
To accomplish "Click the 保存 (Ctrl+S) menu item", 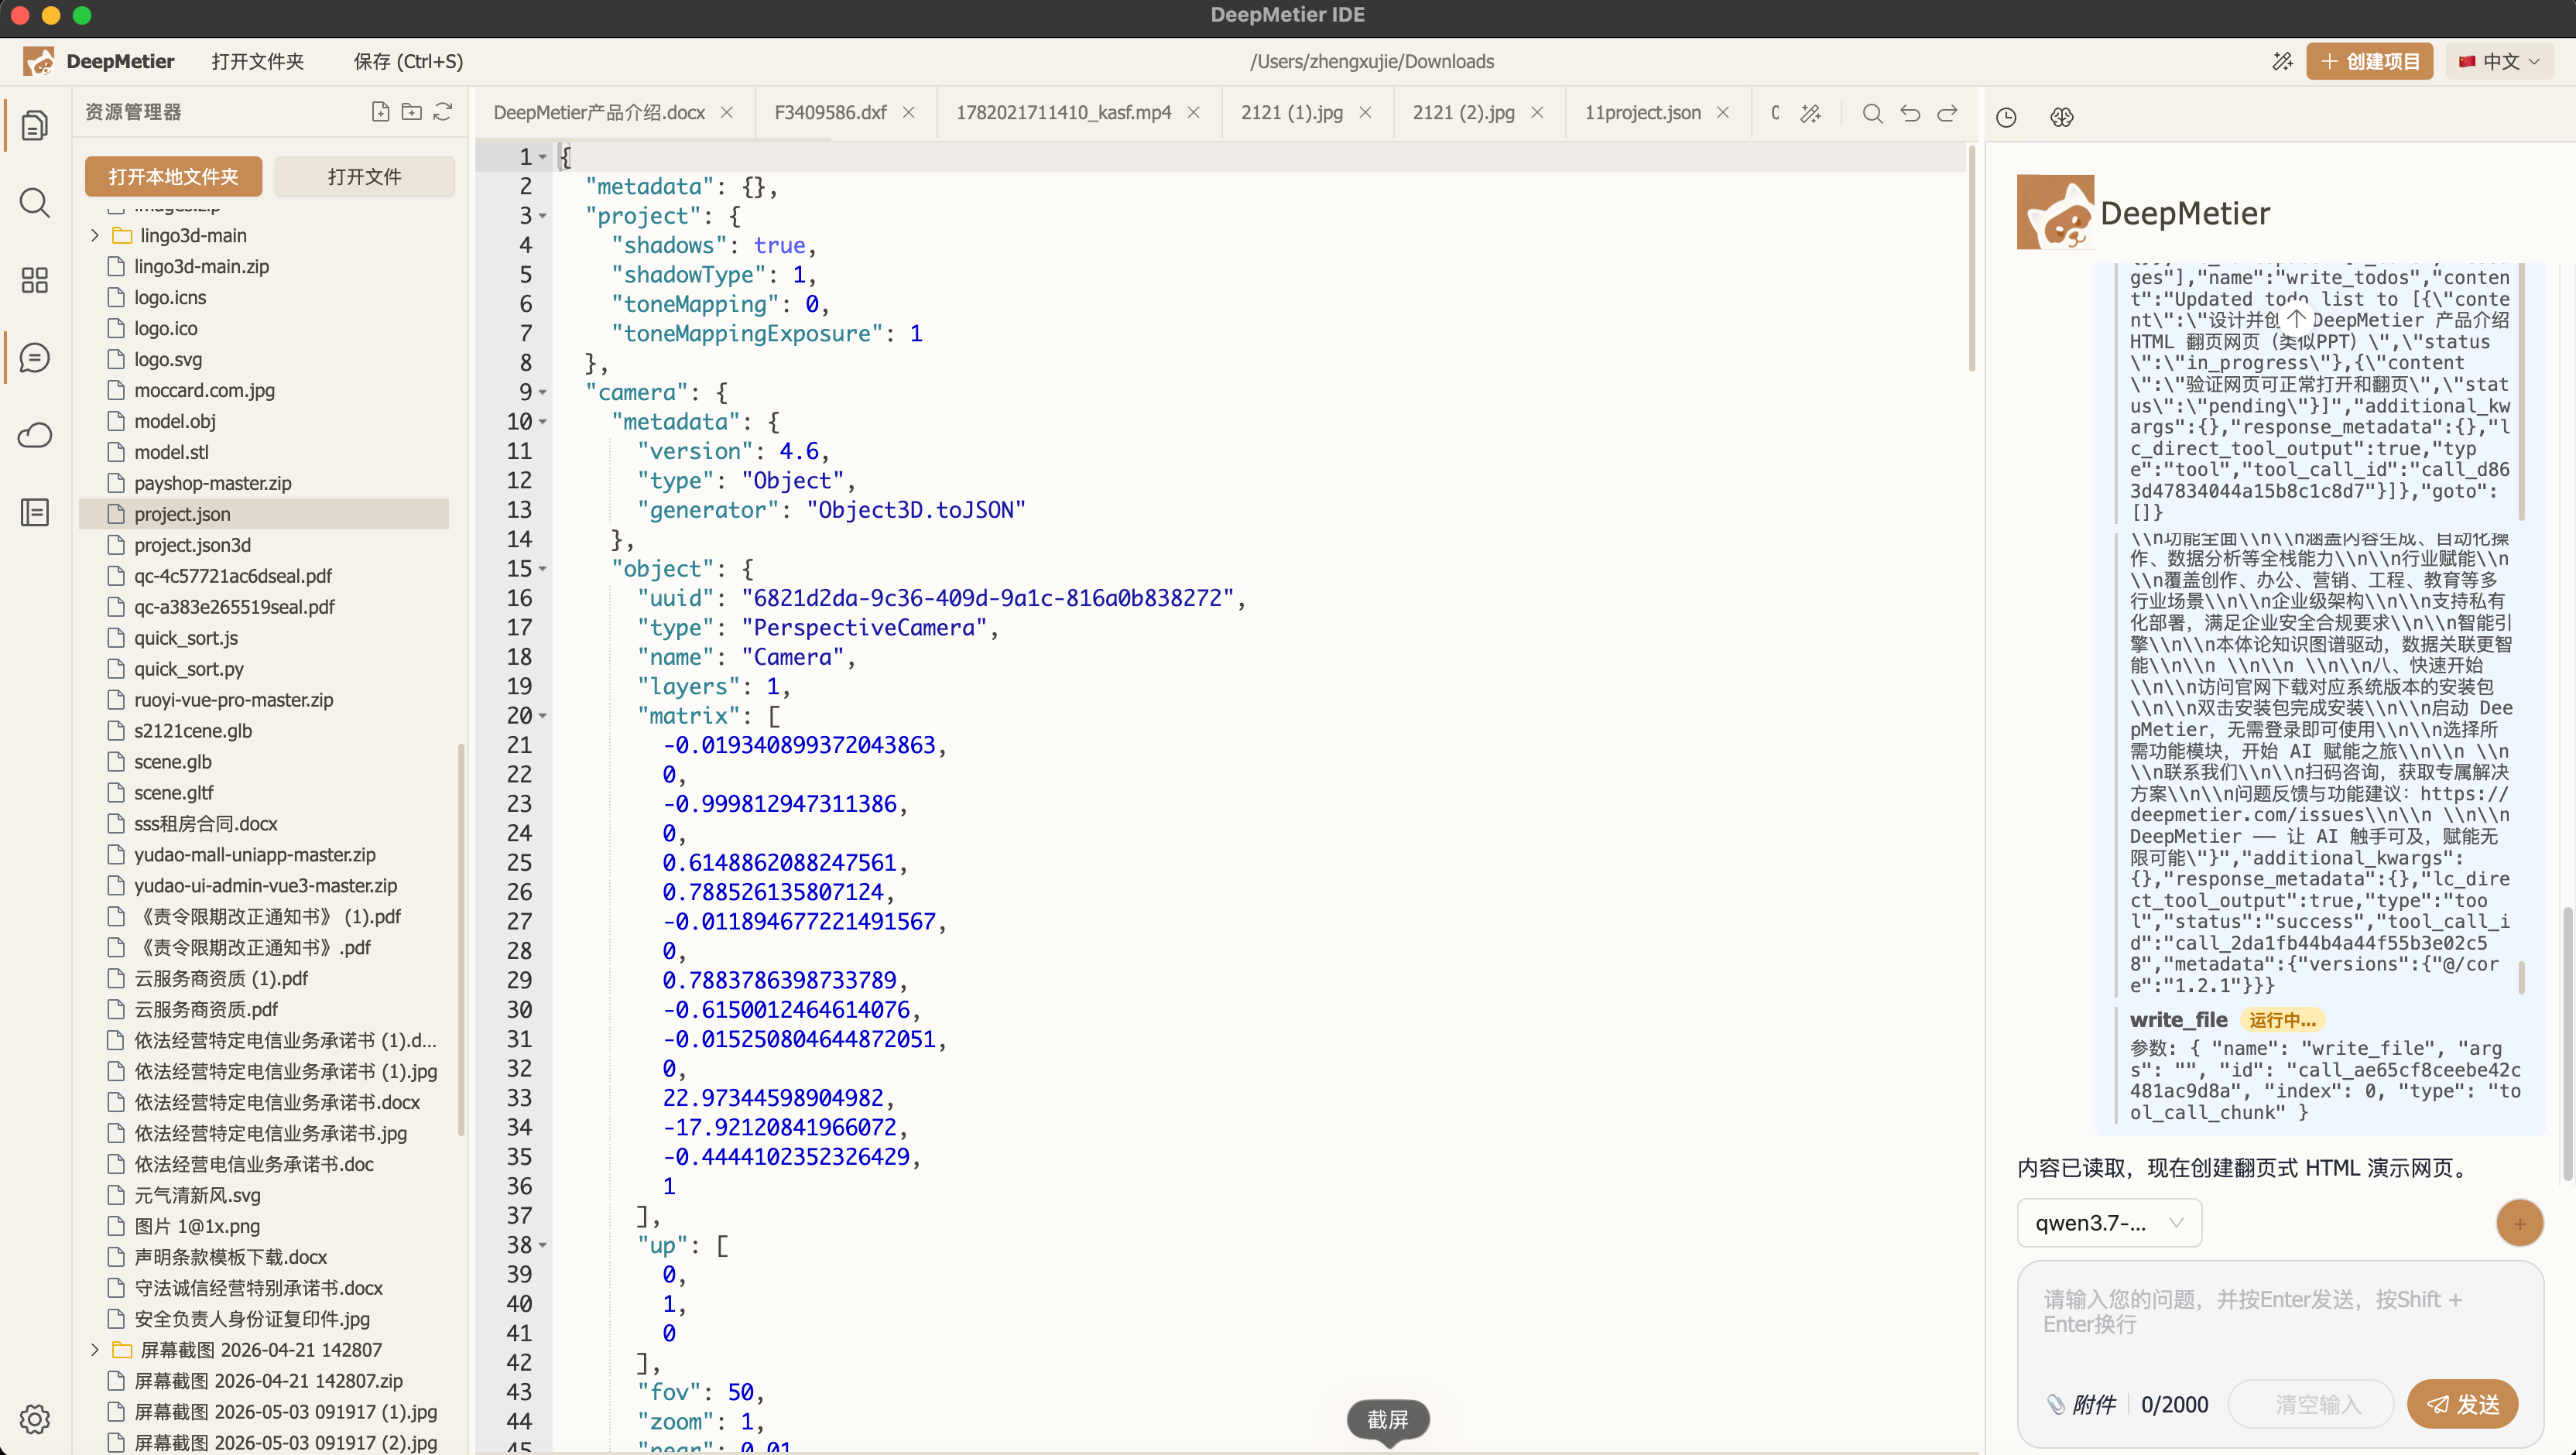I will click(408, 61).
